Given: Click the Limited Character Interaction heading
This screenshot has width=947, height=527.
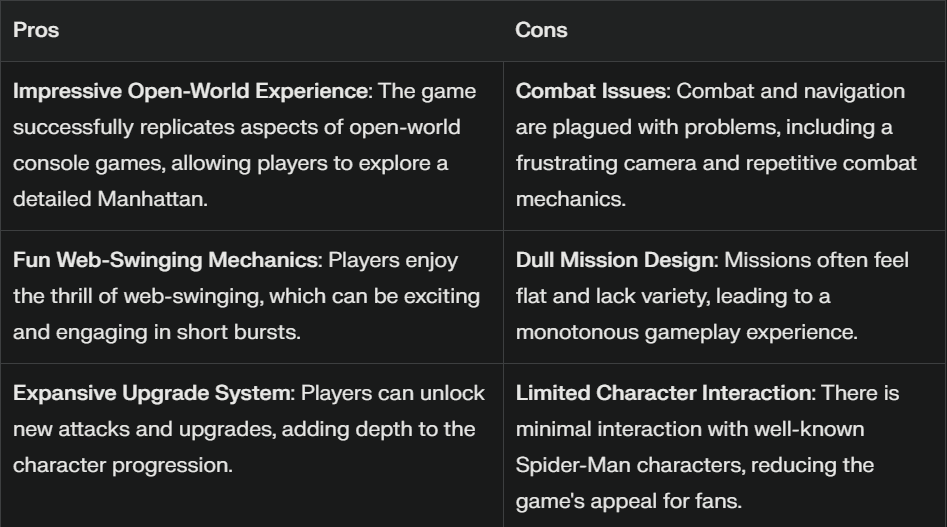Looking at the screenshot, I should [663, 393].
